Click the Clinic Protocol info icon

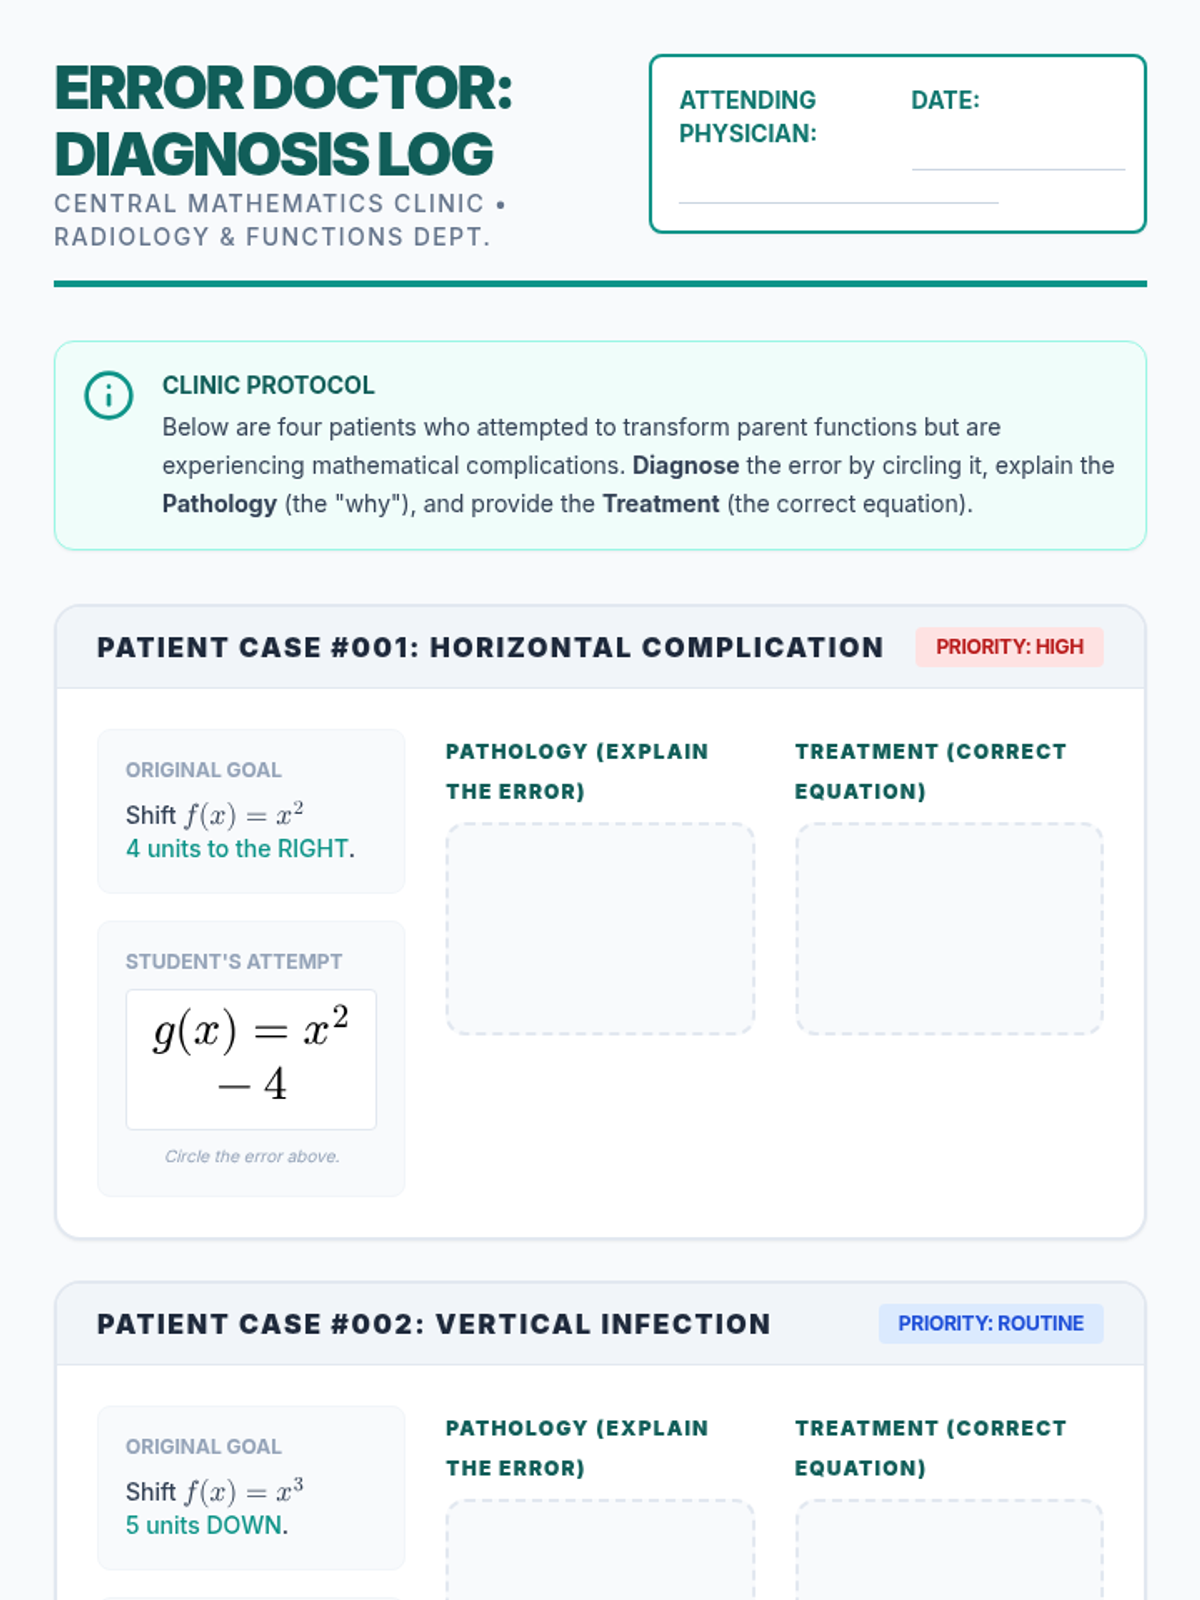tap(108, 395)
